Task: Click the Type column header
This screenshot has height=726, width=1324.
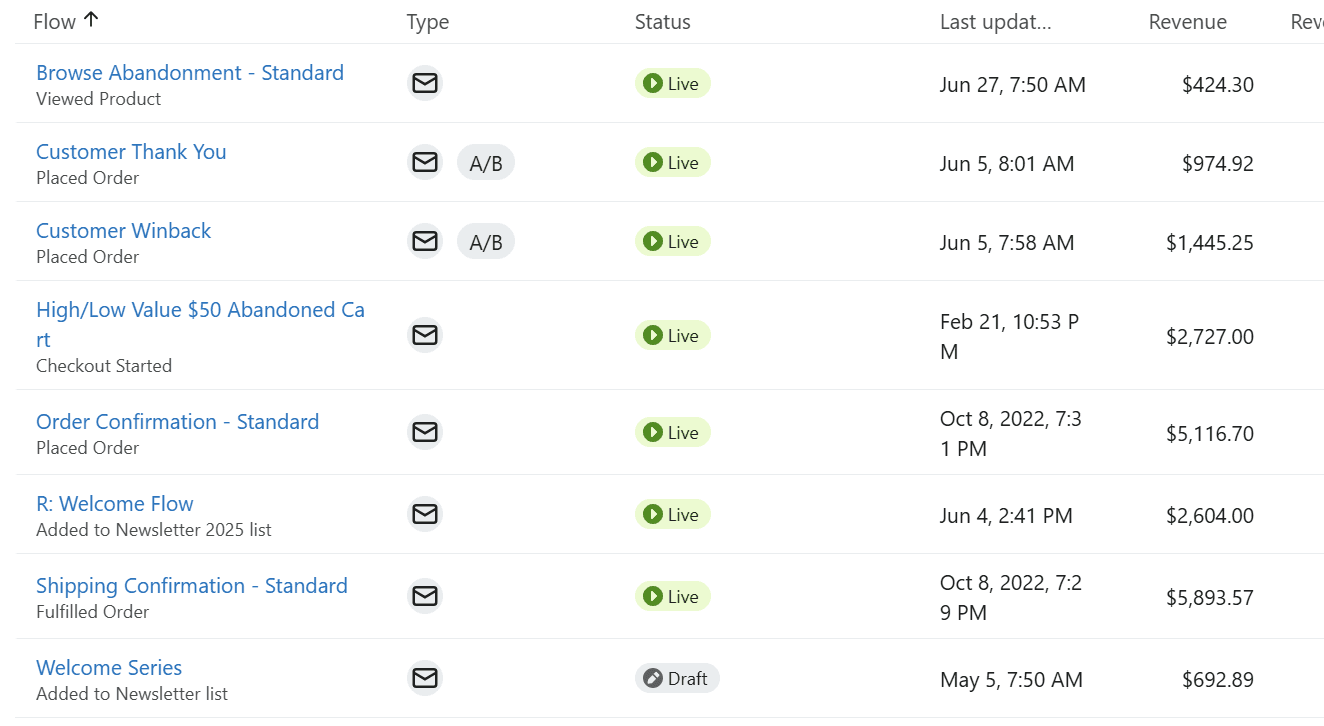Action: 427,21
